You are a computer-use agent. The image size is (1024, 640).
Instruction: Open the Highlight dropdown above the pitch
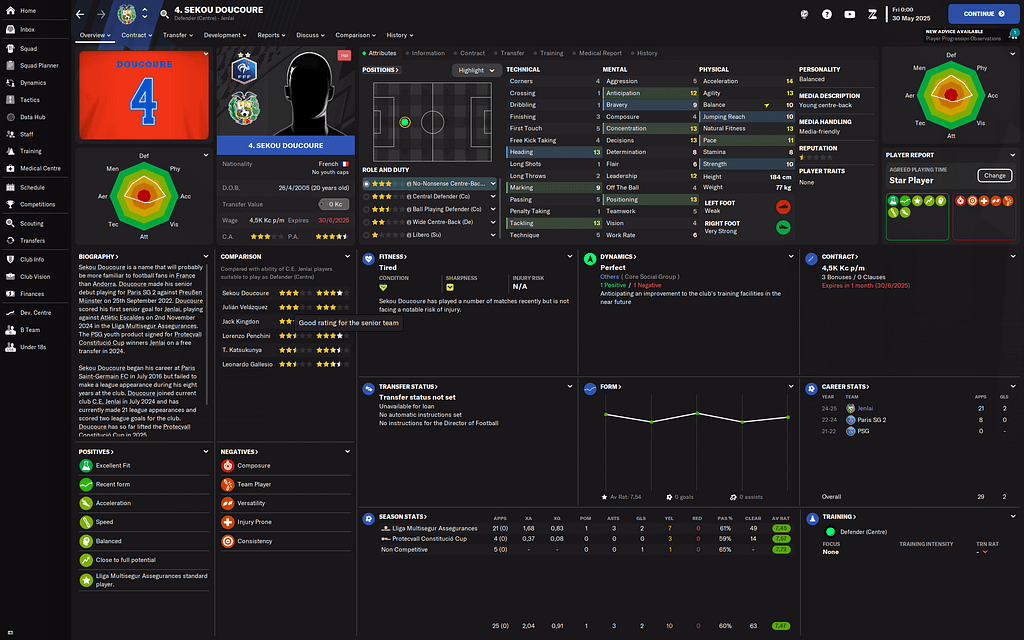[x=476, y=70]
